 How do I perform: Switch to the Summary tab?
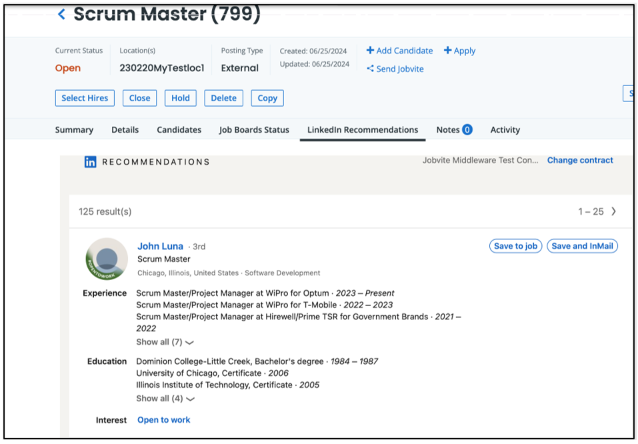(74, 130)
